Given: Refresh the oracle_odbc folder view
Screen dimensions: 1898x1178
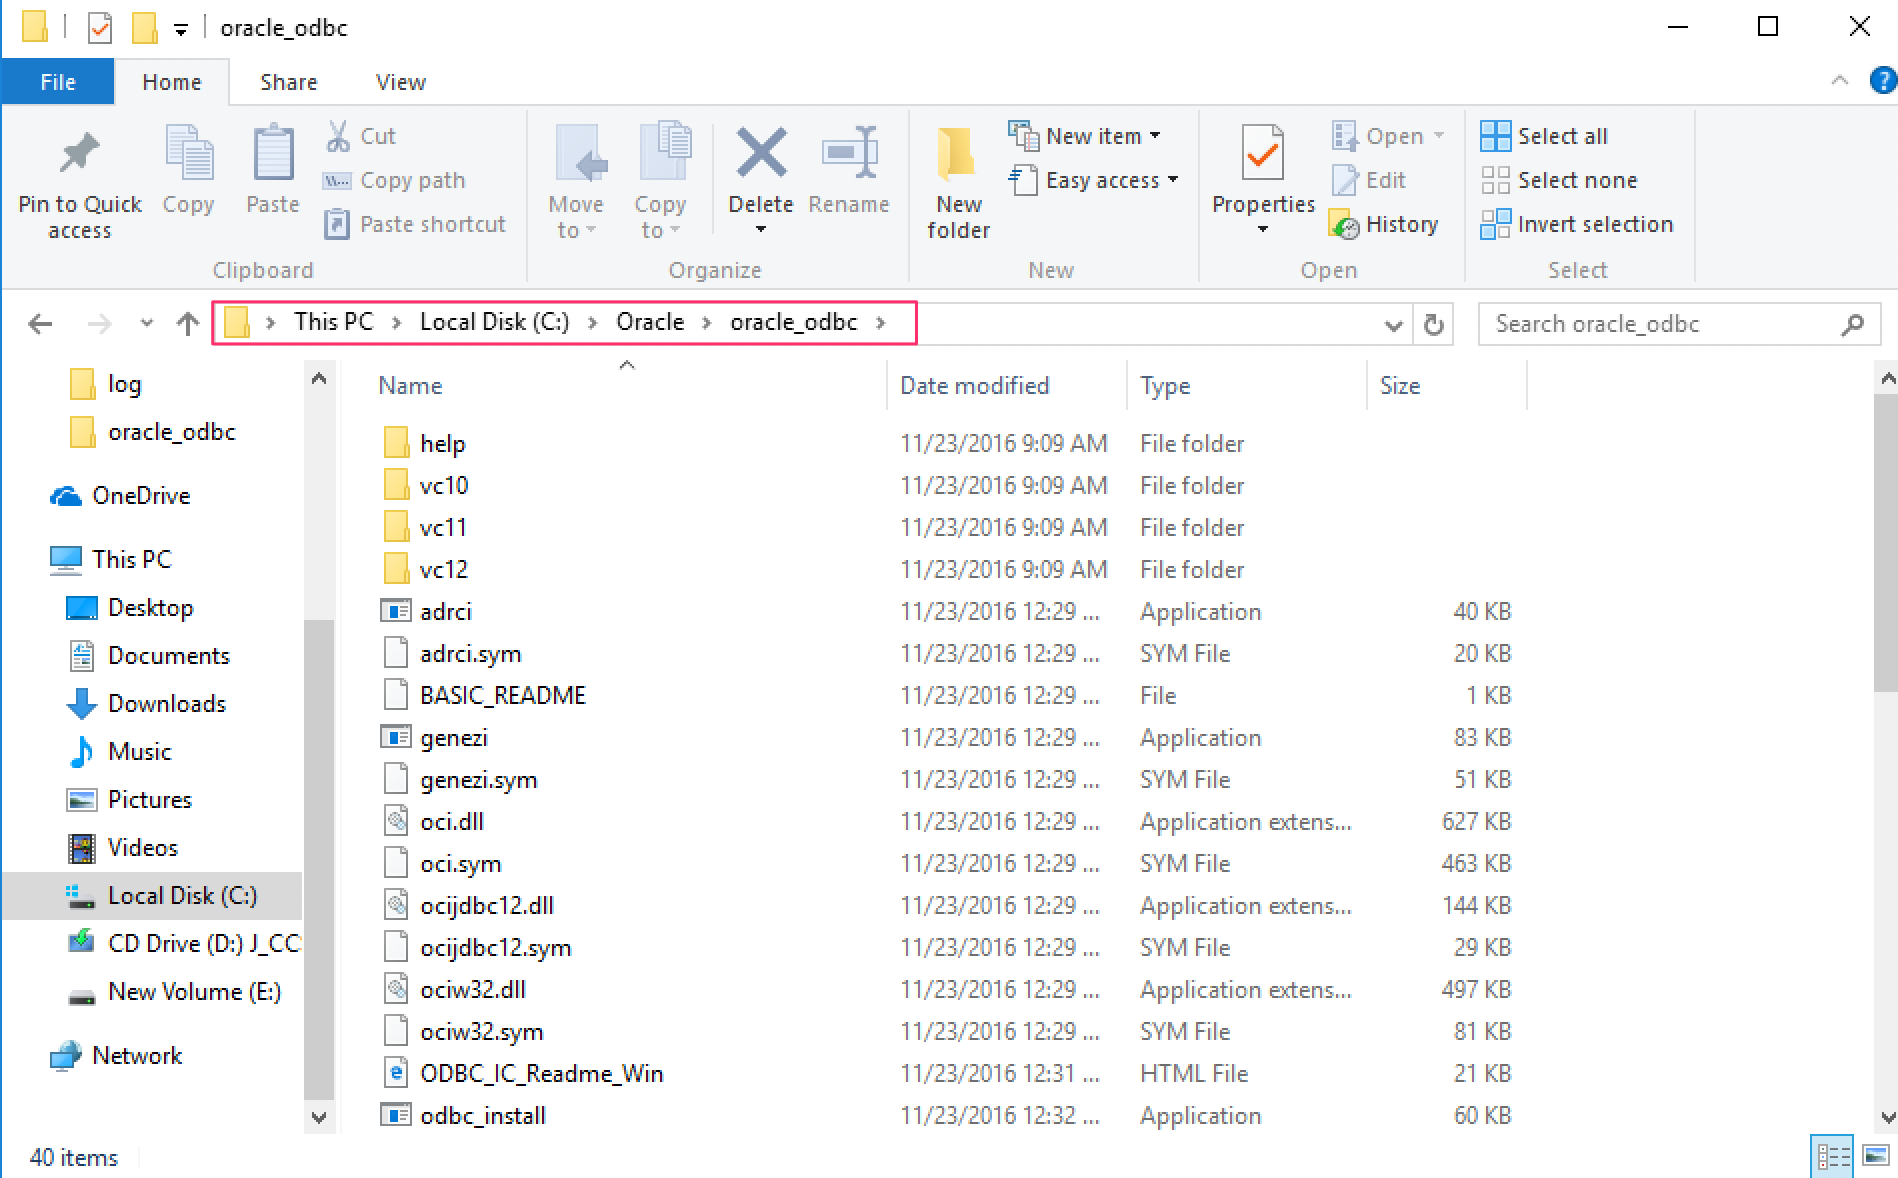Looking at the screenshot, I should [x=1433, y=324].
